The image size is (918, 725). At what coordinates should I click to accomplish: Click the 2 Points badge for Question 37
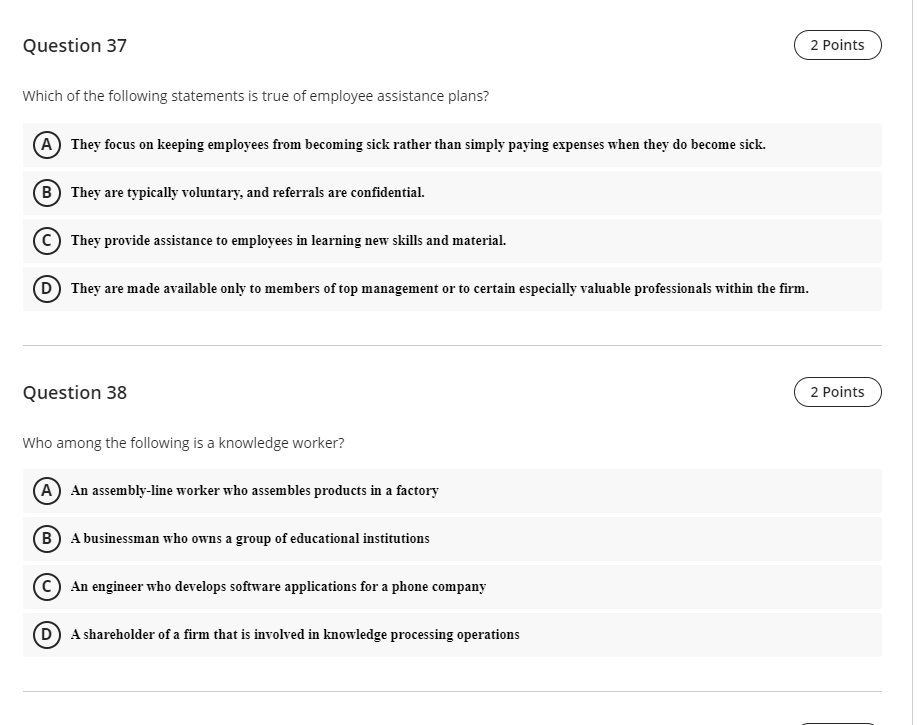coord(838,44)
